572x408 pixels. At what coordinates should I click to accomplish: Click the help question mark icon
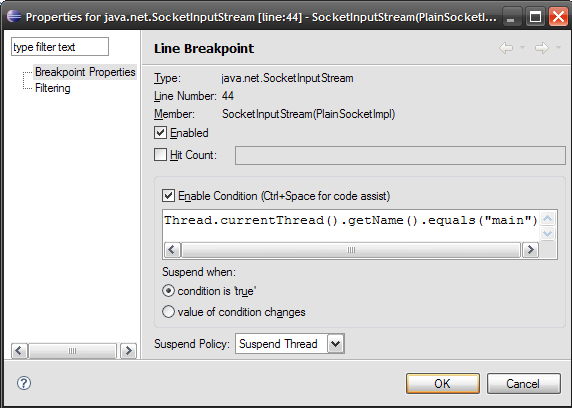tap(24, 383)
